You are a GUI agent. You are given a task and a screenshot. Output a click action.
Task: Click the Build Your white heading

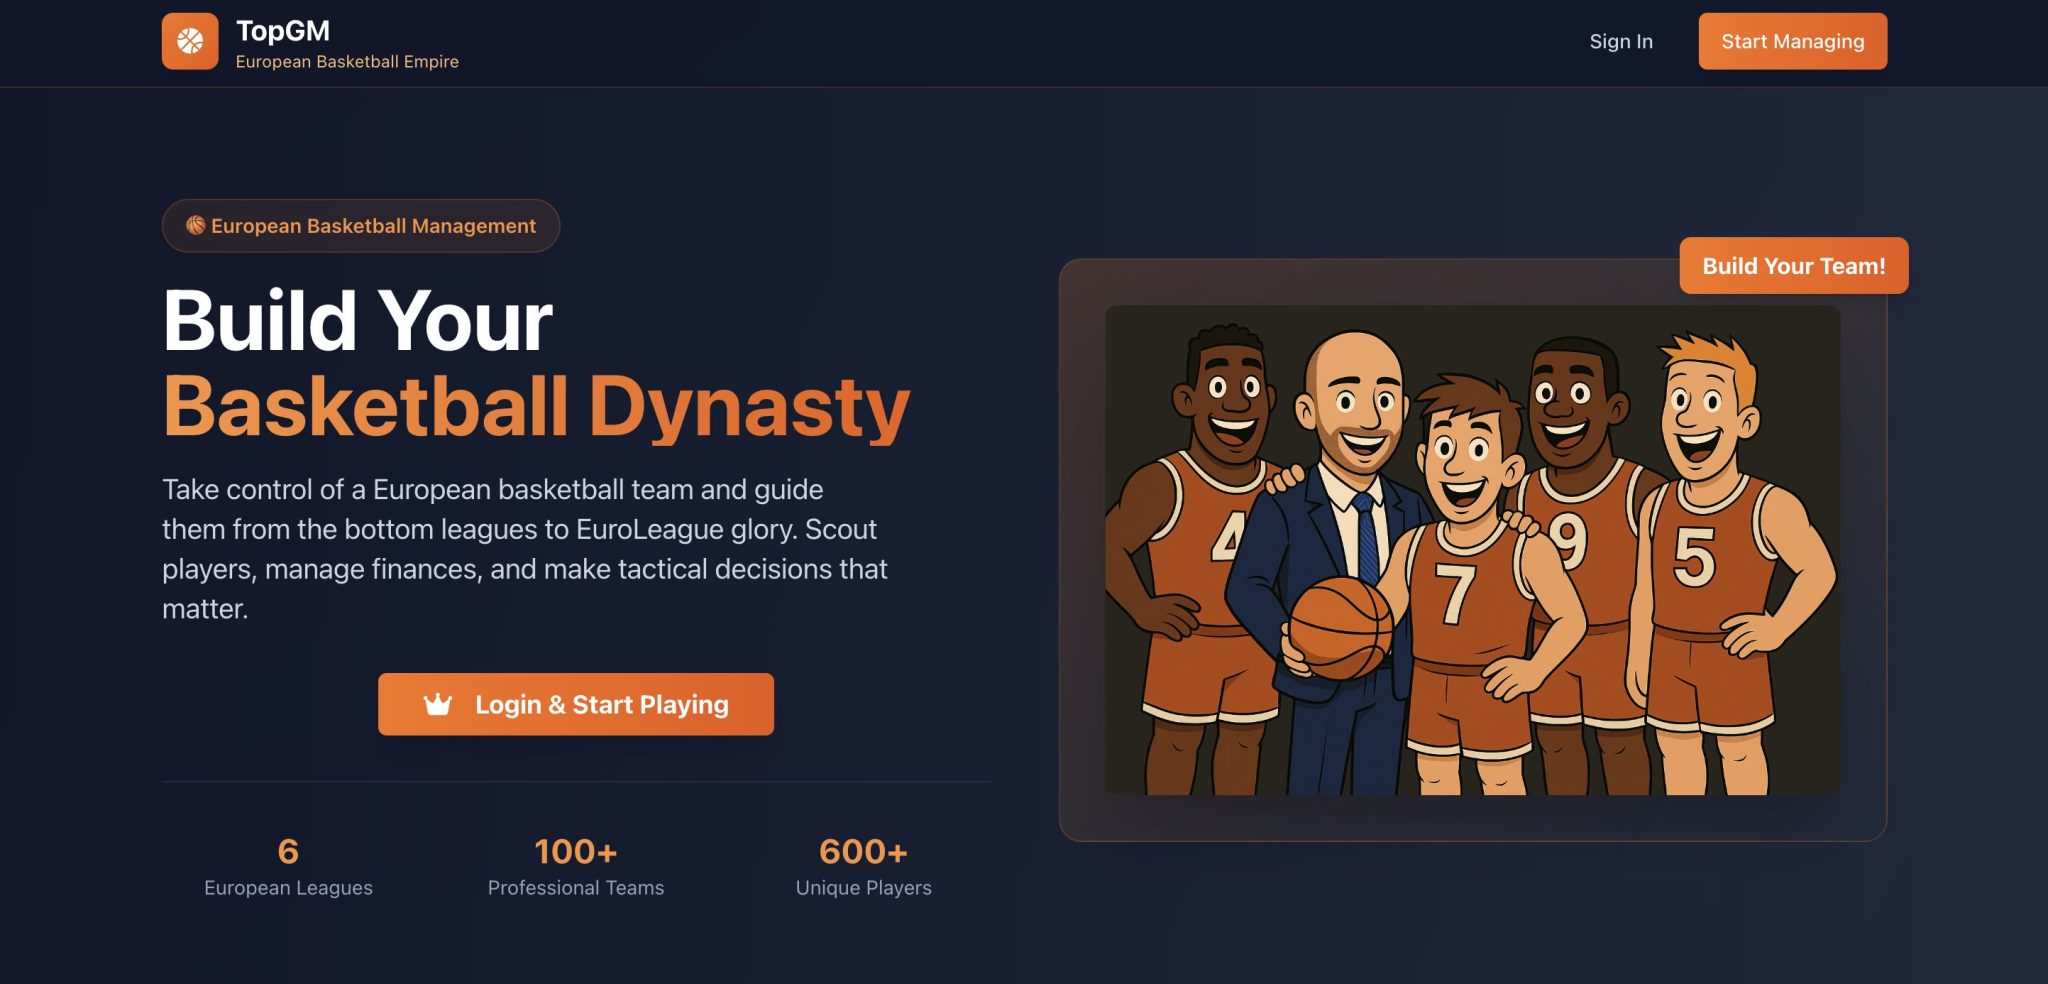358,321
